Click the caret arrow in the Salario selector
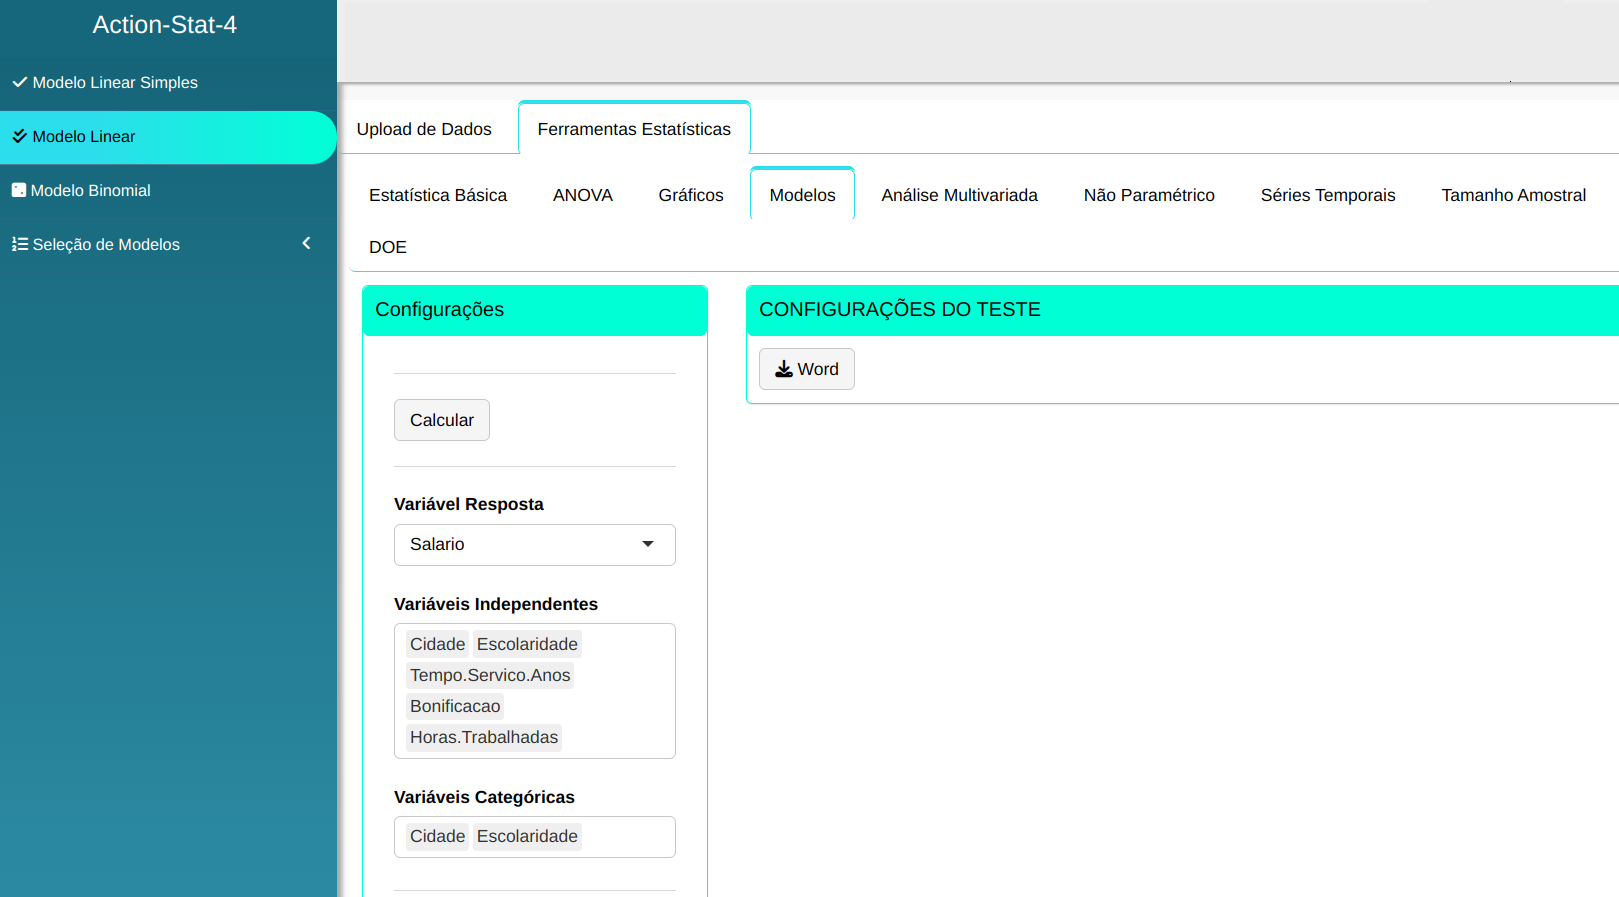Image resolution: width=1619 pixels, height=897 pixels. point(648,544)
